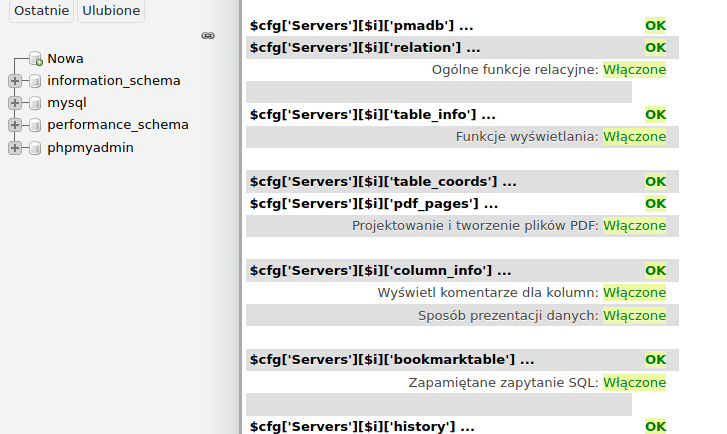Click the new database icon beside Nowa

[x=35, y=59]
